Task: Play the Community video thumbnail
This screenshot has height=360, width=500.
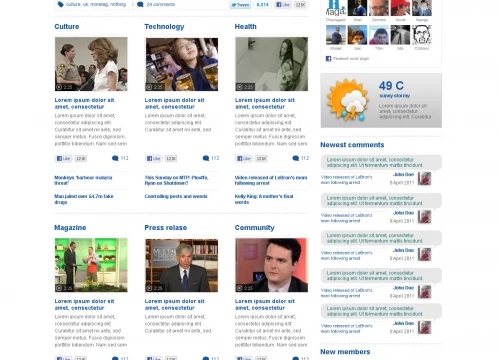Action: pyautogui.click(x=271, y=265)
